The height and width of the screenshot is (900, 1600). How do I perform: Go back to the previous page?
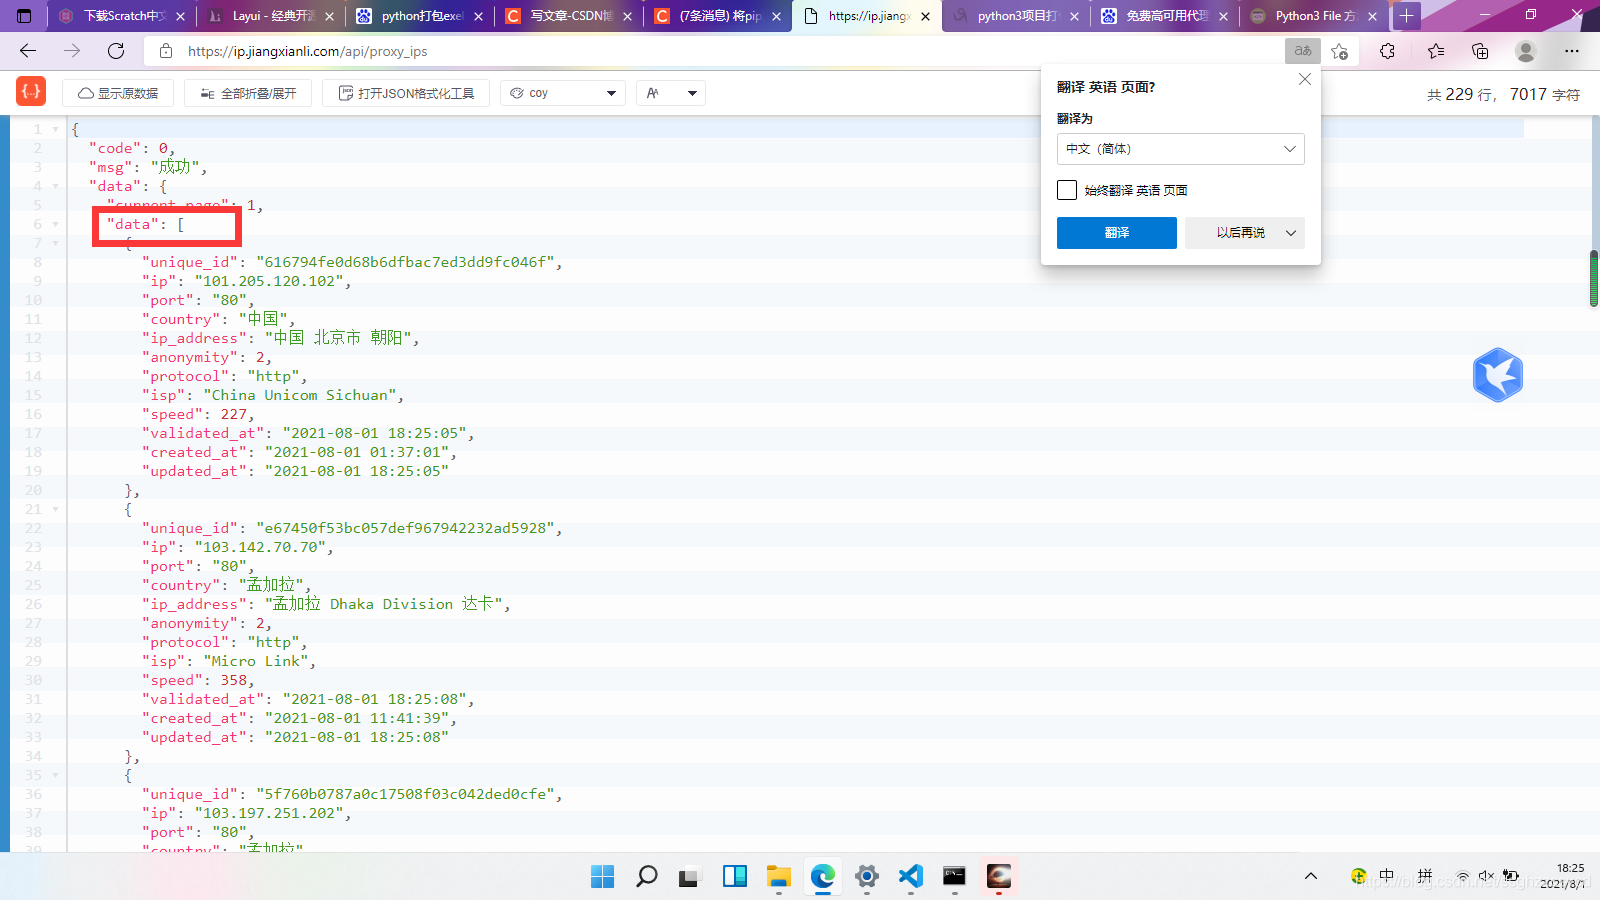[28, 51]
